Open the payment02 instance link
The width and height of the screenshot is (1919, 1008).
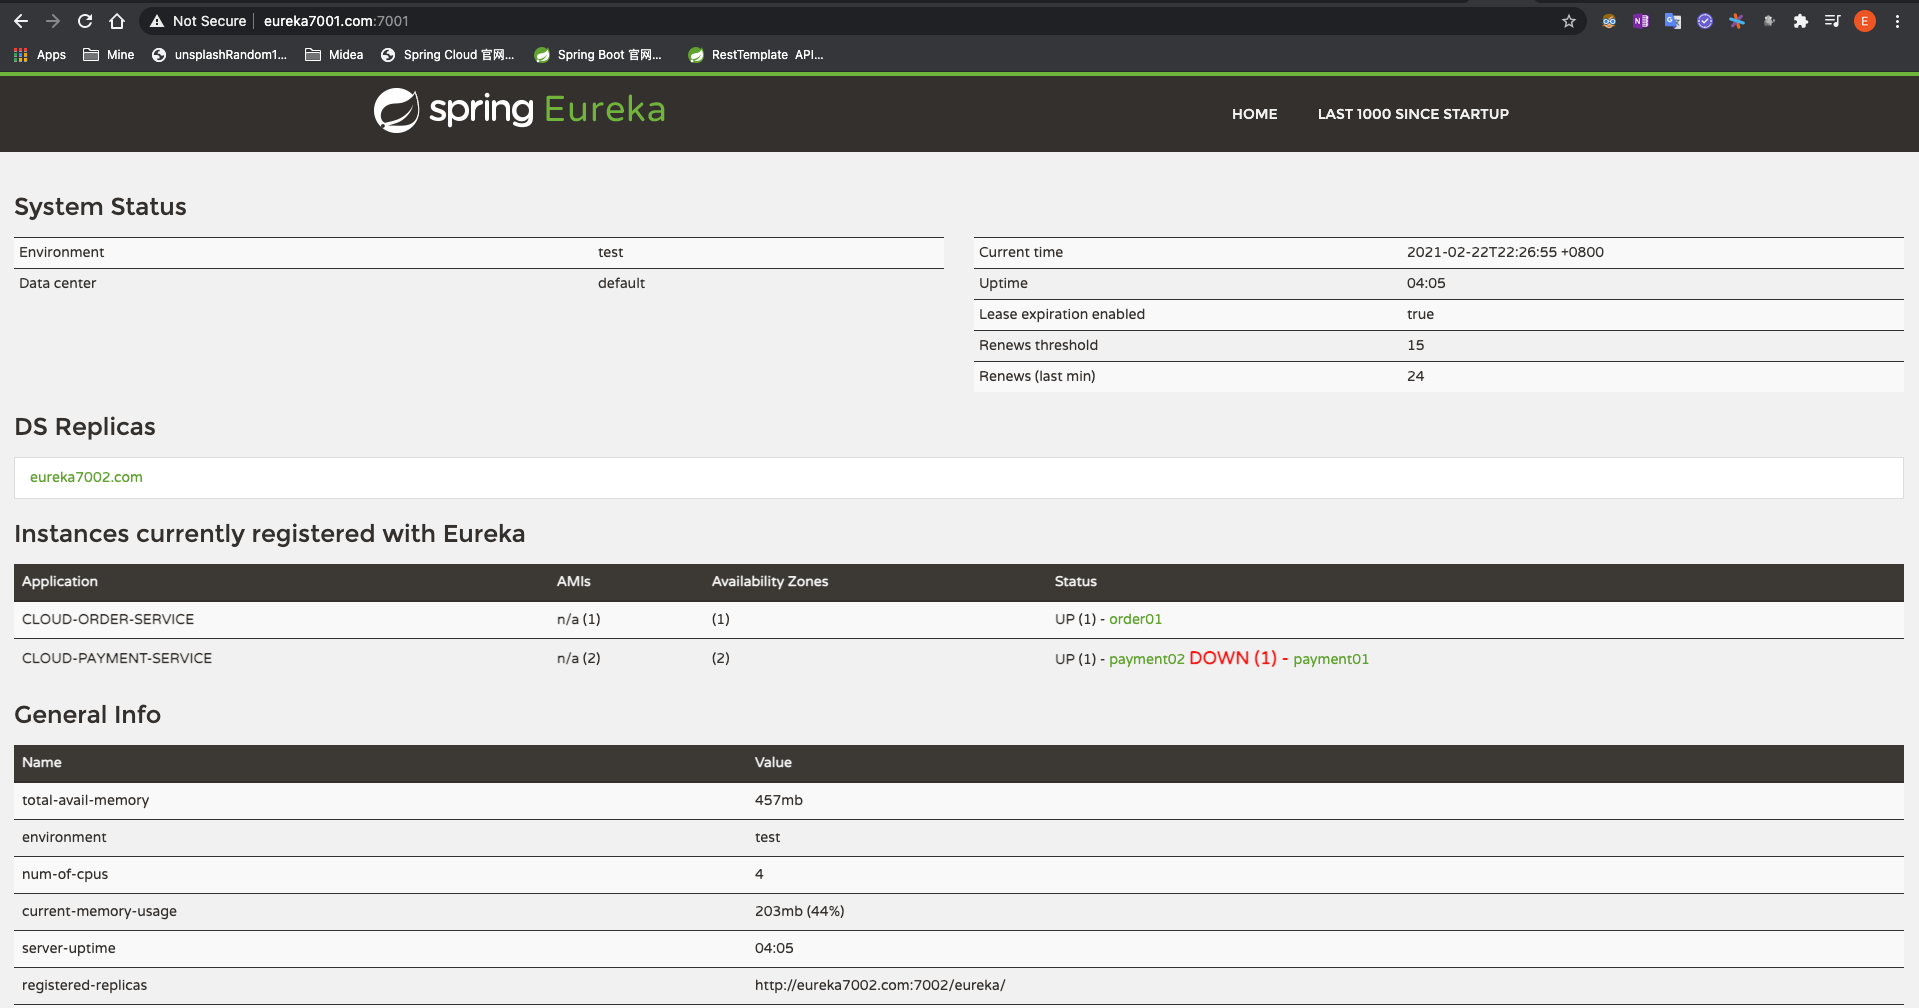coord(1146,659)
